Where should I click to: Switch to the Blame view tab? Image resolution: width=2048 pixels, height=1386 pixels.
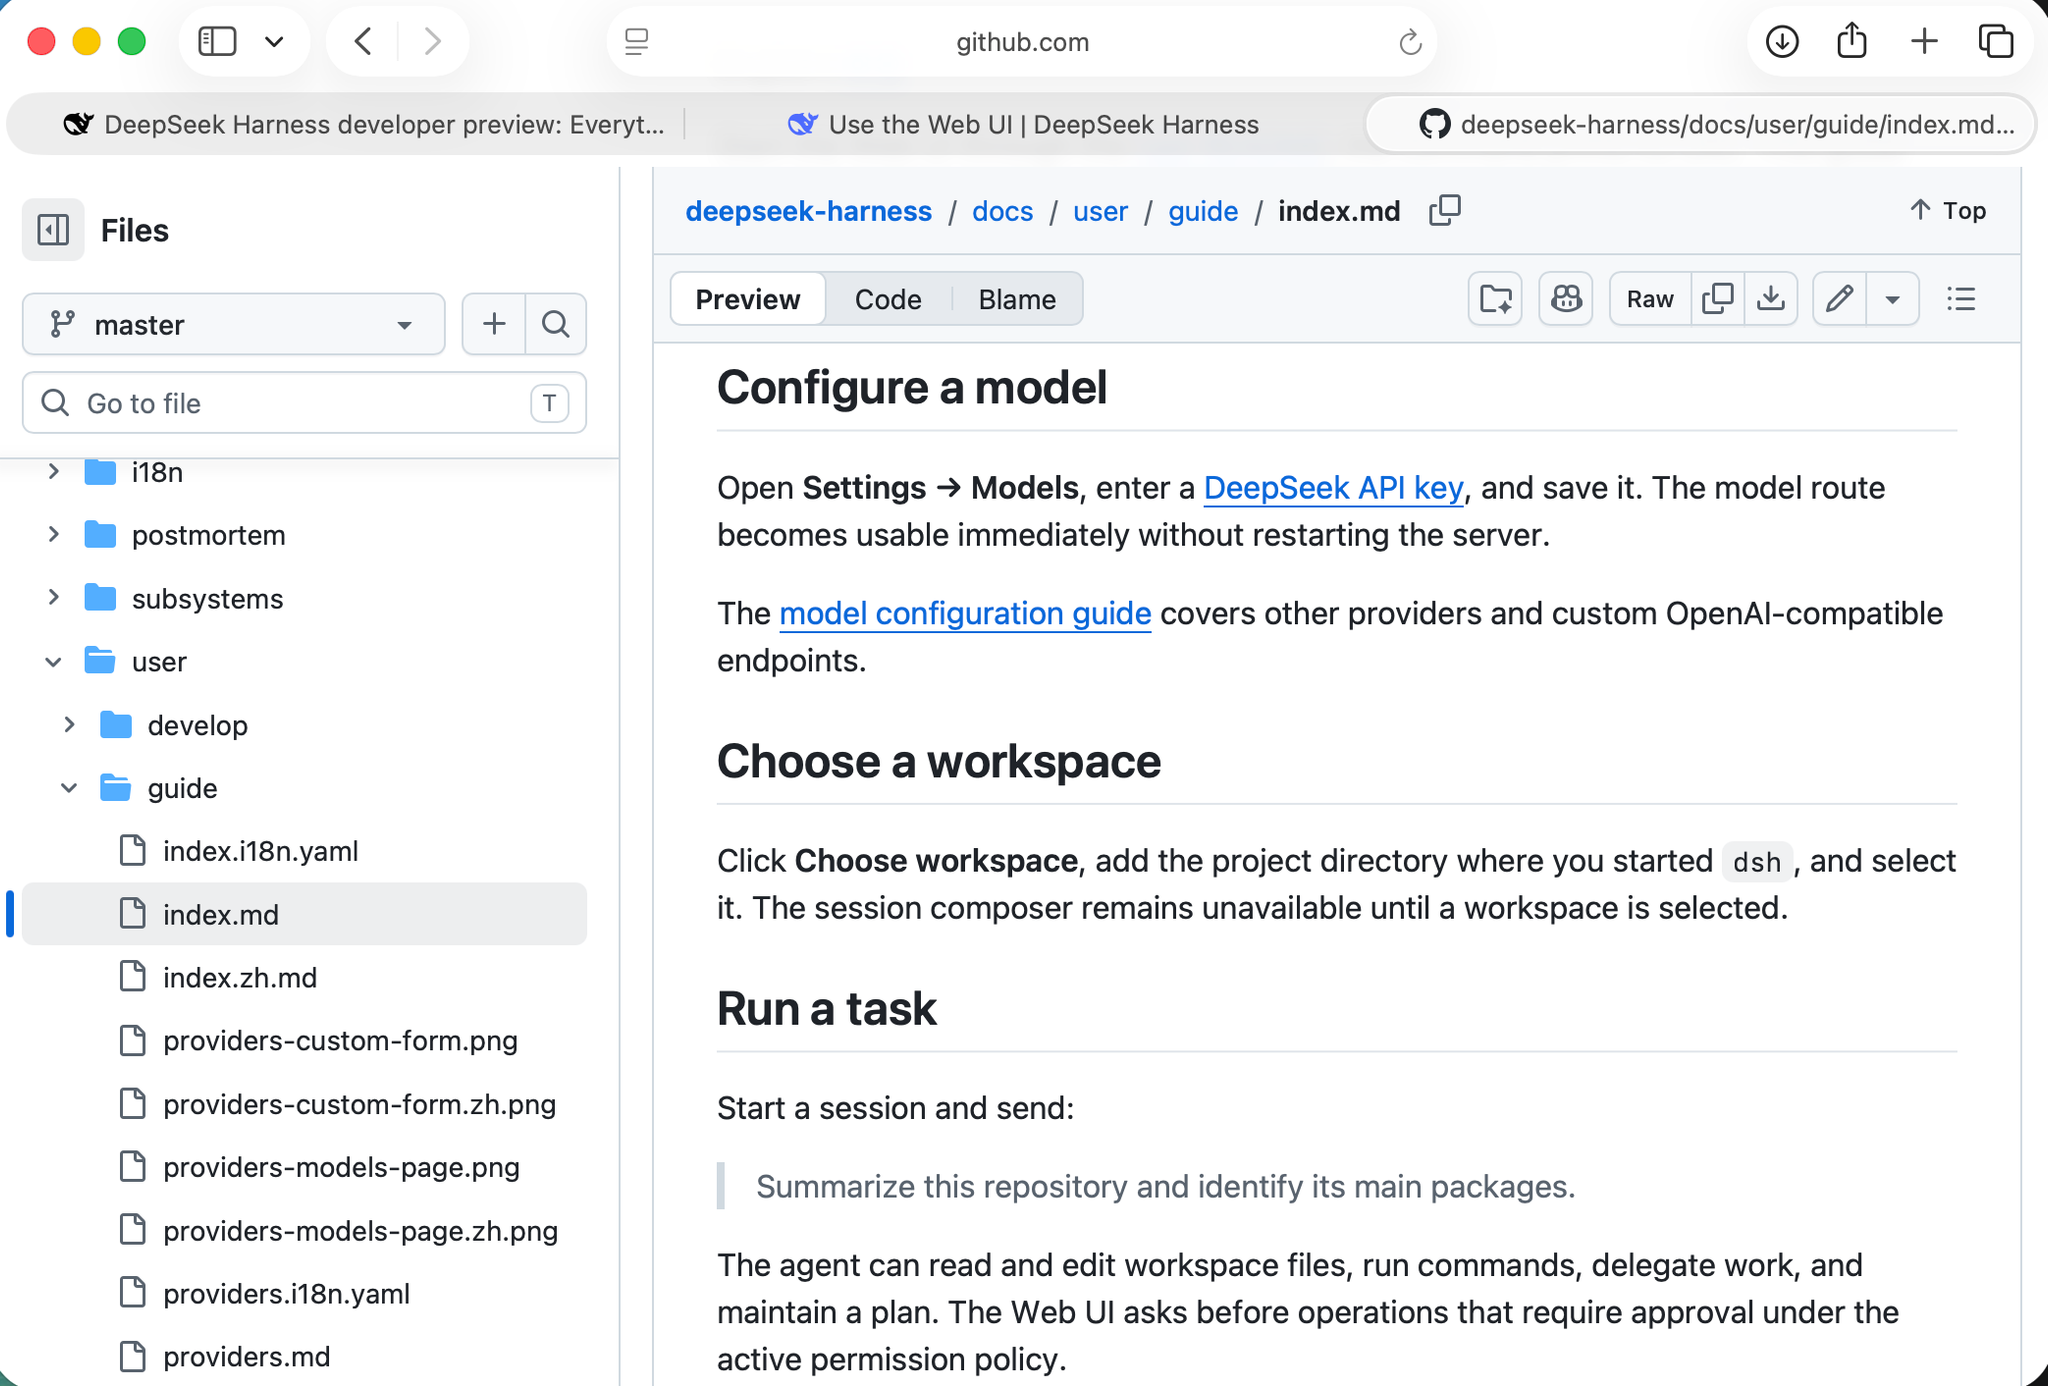(x=1017, y=299)
